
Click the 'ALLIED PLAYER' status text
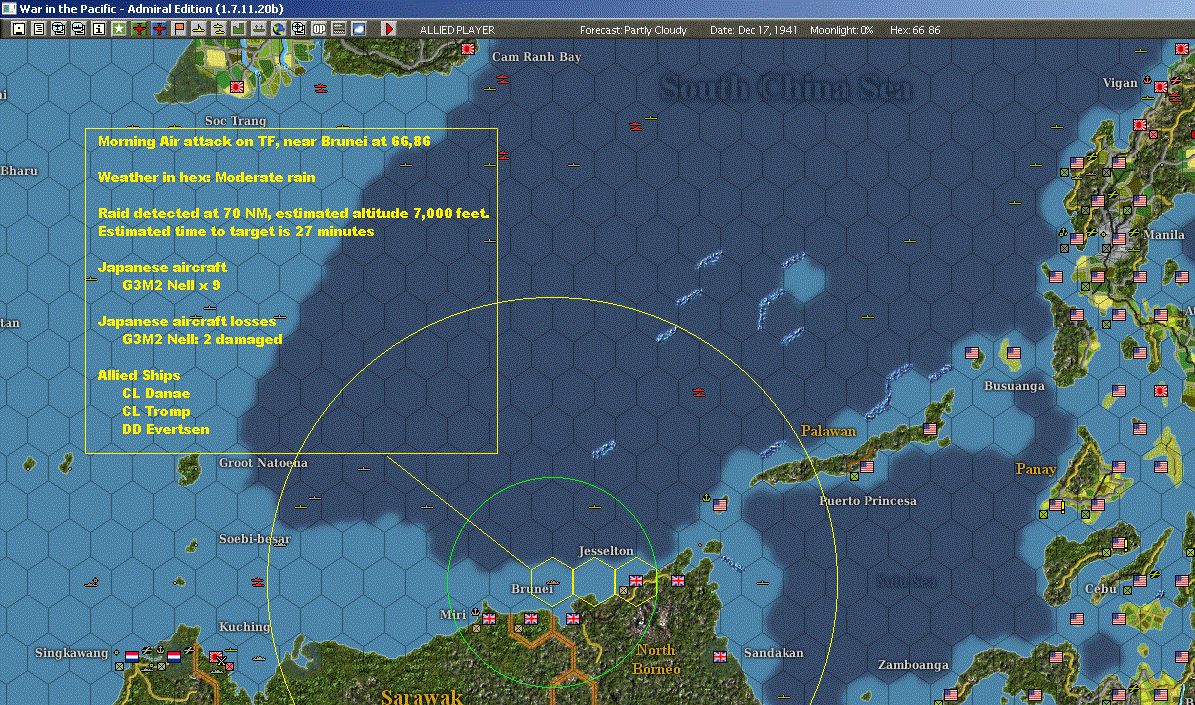[x=457, y=30]
